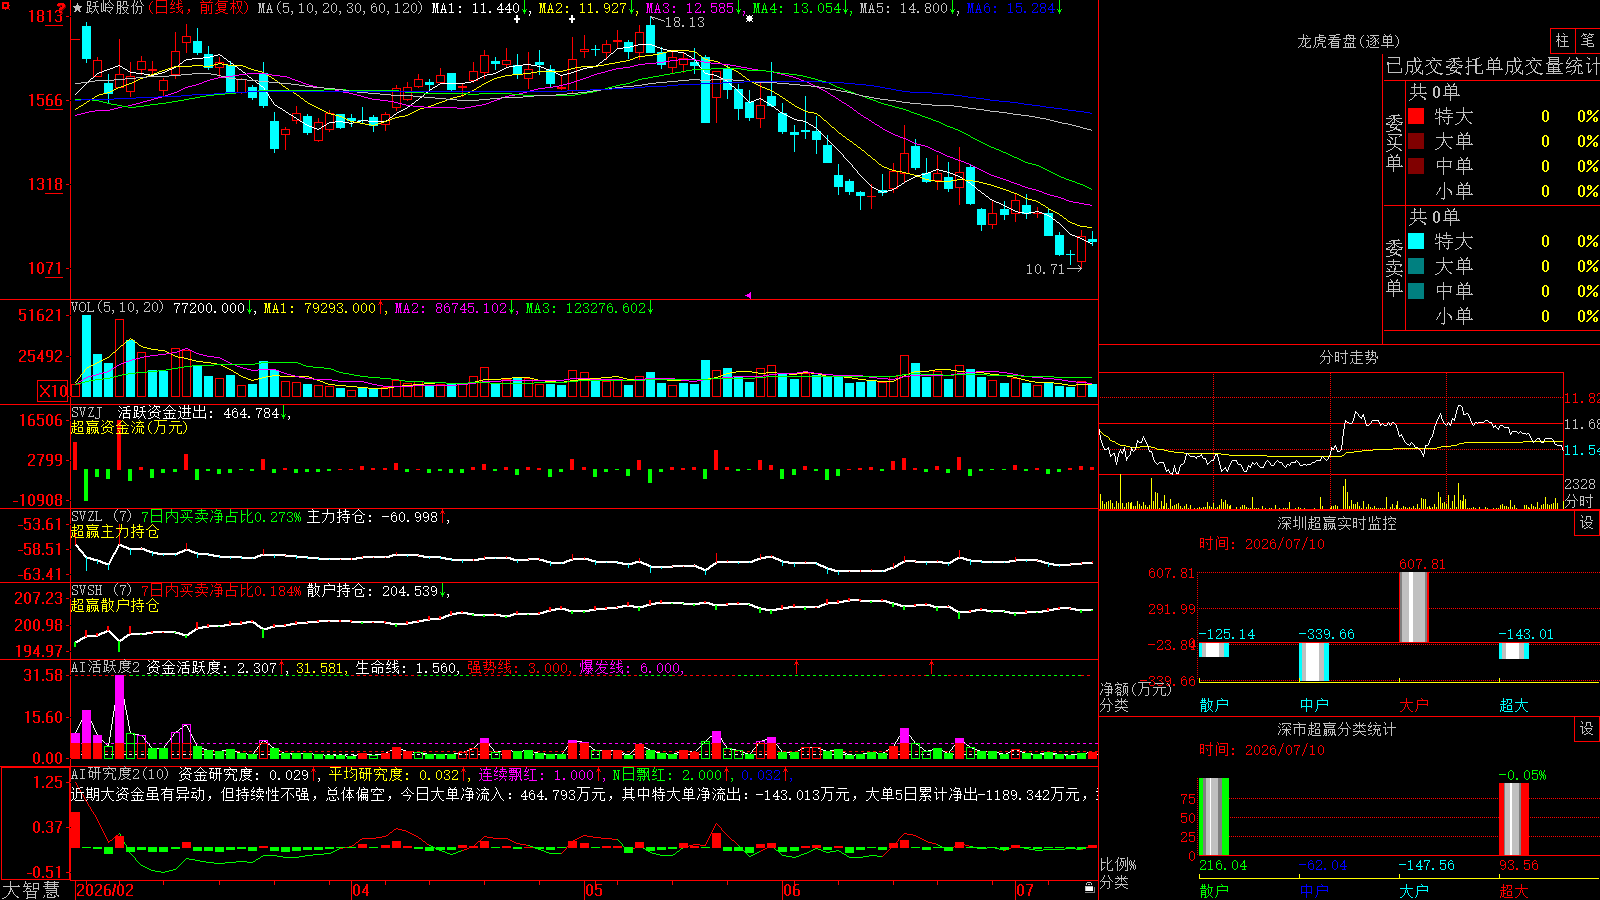Click the 07 month marker on the timeline
Image resolution: width=1600 pixels, height=900 pixels.
1025,890
